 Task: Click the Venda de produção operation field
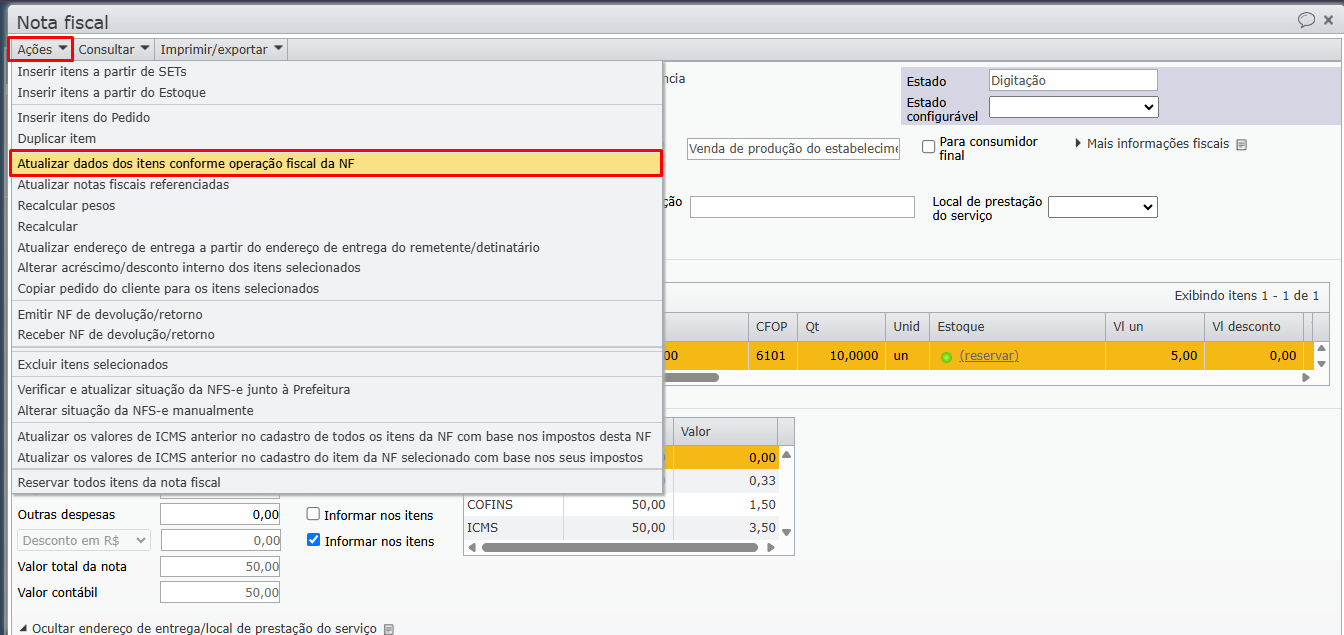793,149
